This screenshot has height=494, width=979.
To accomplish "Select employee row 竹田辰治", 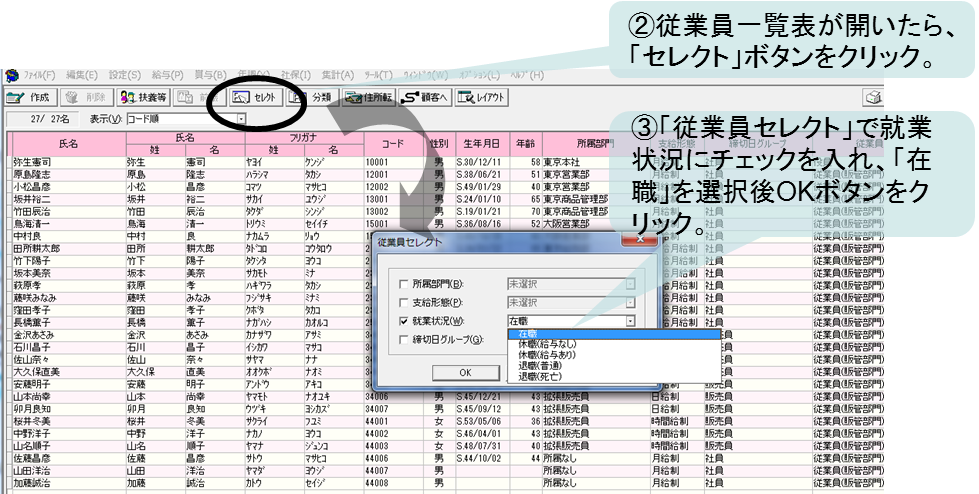I will tap(445, 211).
